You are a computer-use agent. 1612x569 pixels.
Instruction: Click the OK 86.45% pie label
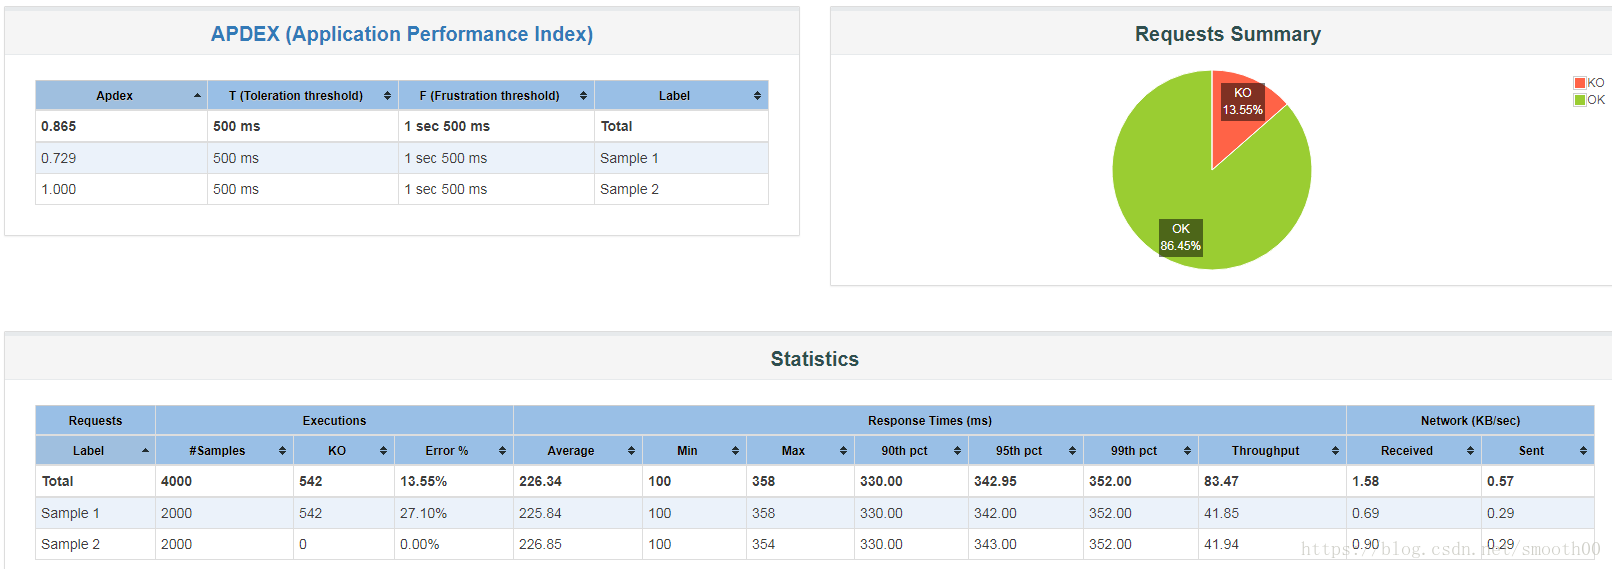point(1181,237)
